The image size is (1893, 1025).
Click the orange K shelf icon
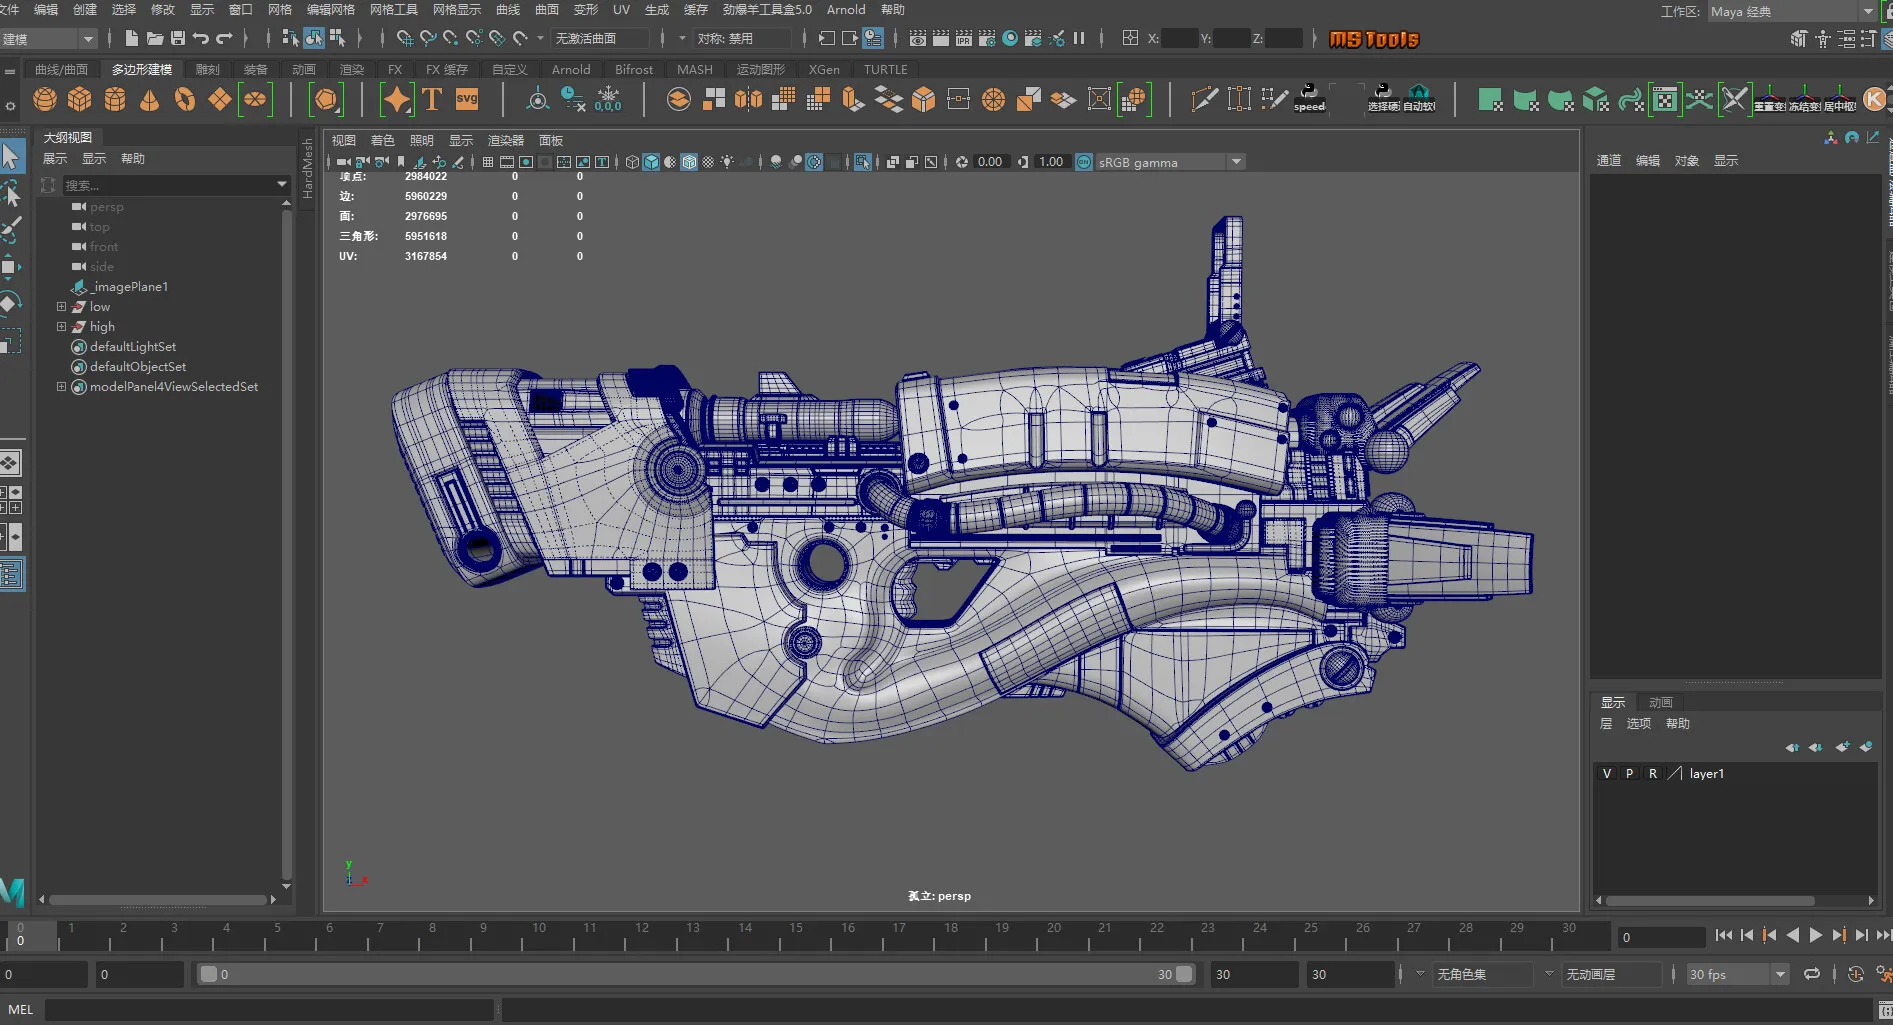1874,99
